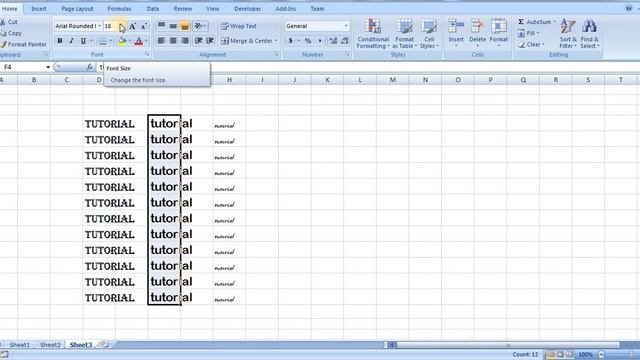Click Decrease Indent icon
The image size is (640, 360).
pyautogui.click(x=198, y=41)
